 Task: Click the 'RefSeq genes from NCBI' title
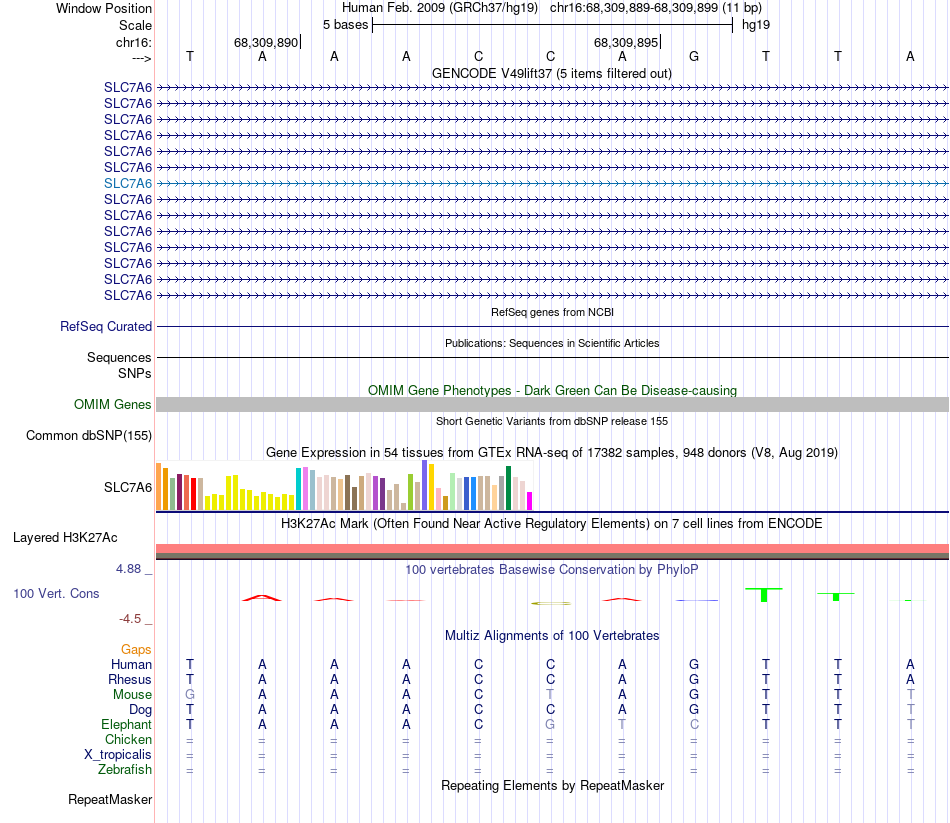(x=552, y=312)
